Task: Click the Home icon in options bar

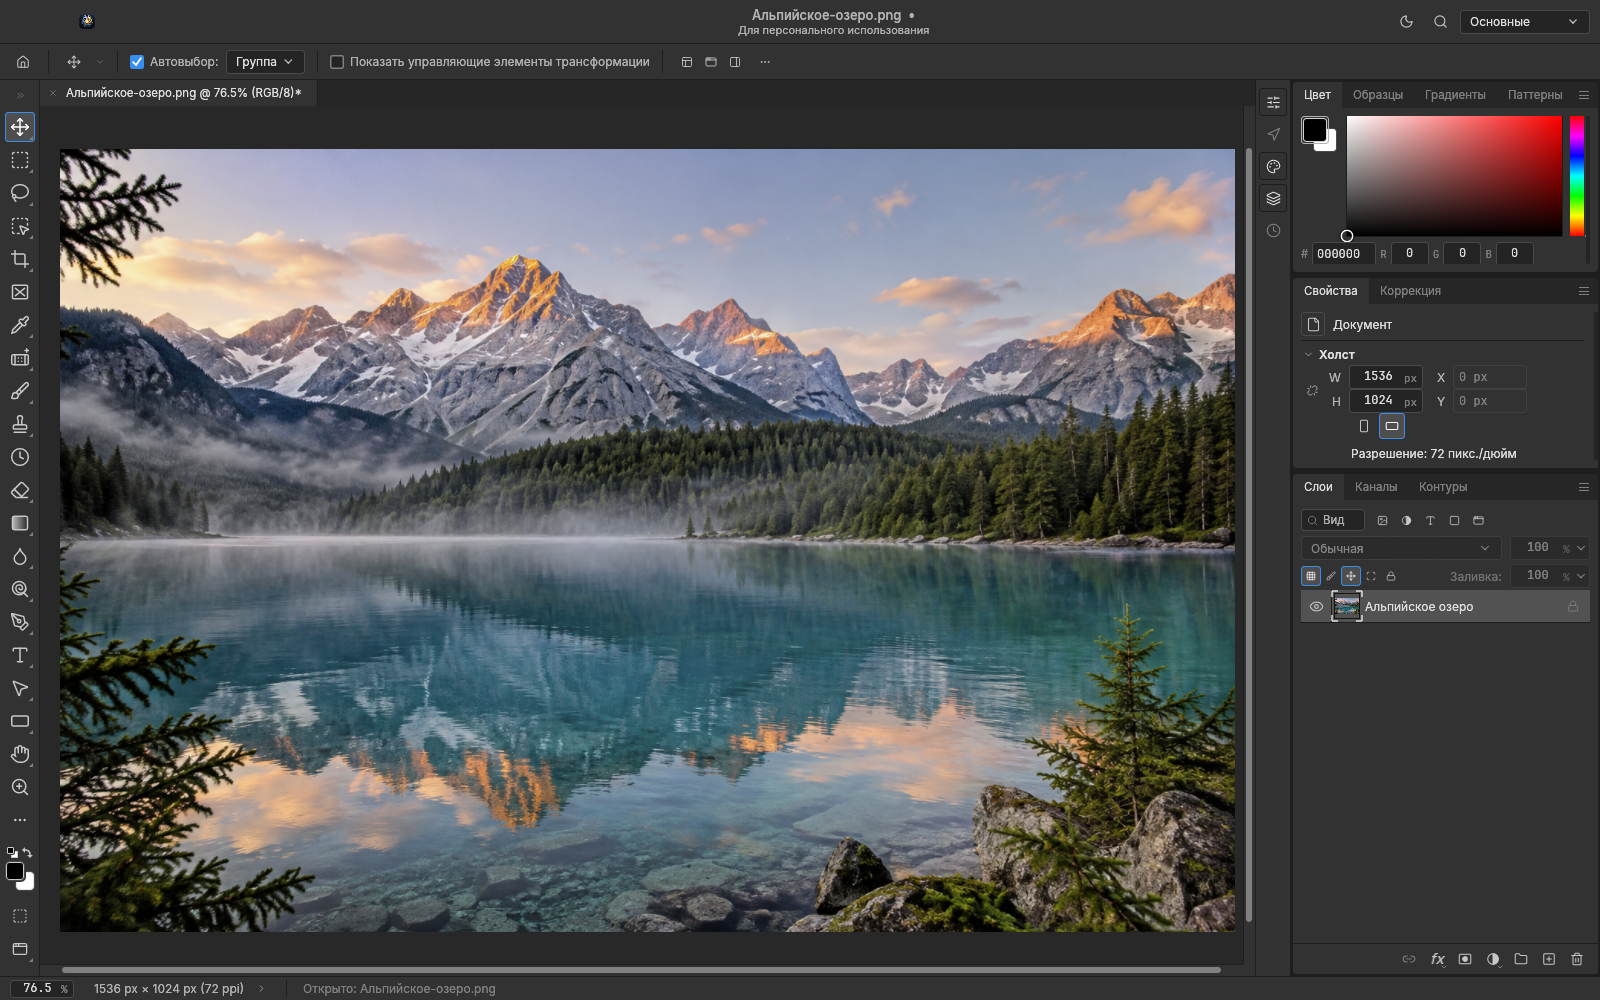Action: tap(23, 62)
